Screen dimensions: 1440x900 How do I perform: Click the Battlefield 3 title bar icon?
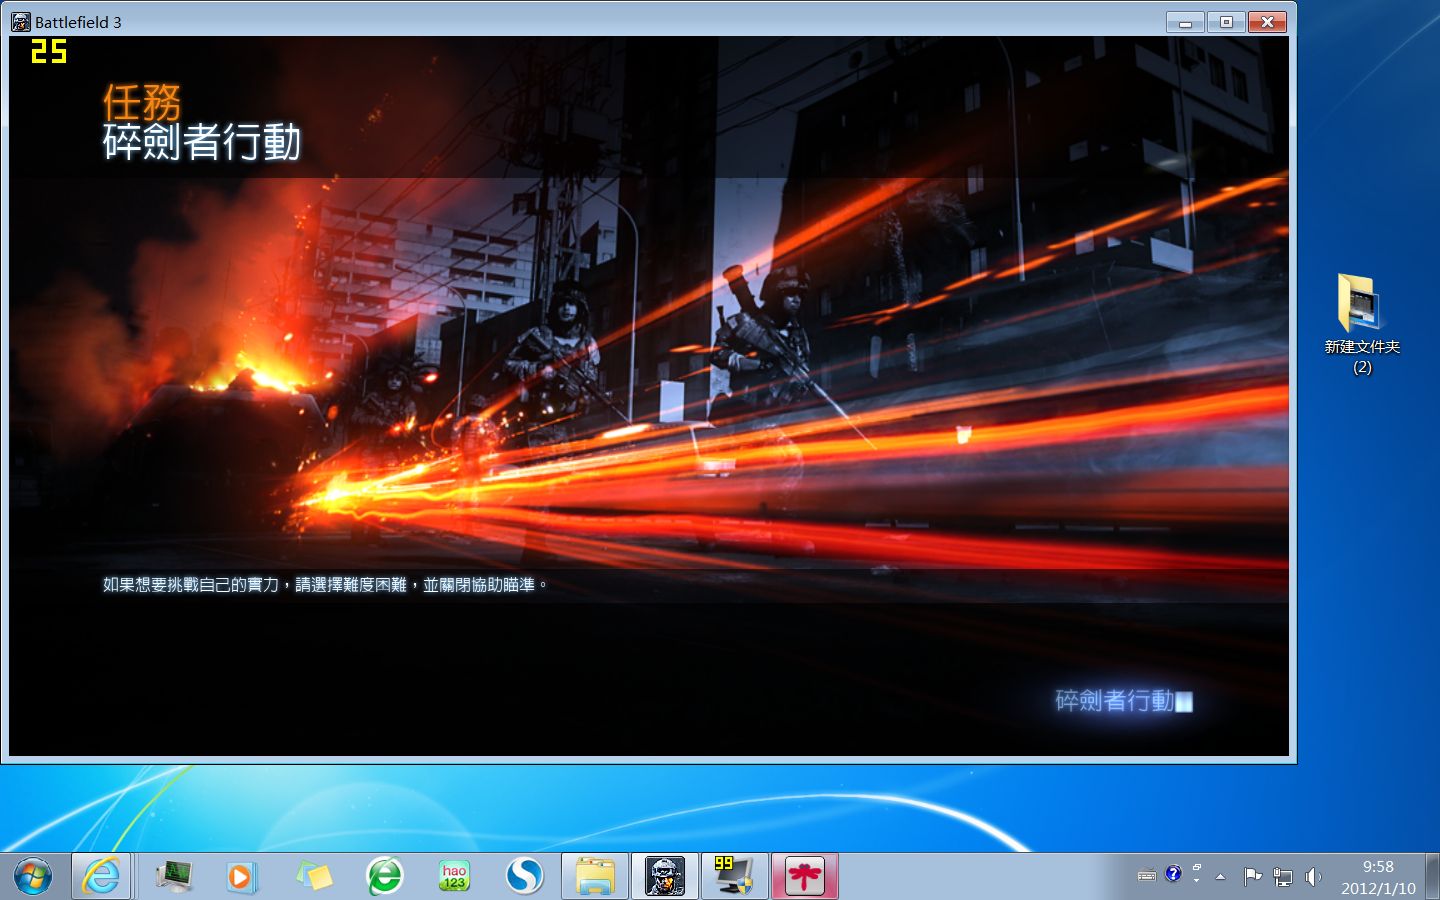[x=20, y=22]
